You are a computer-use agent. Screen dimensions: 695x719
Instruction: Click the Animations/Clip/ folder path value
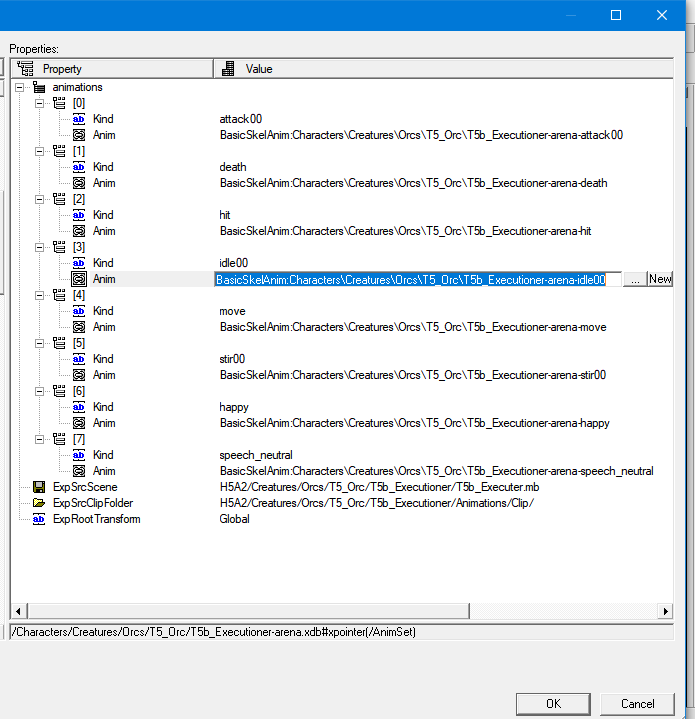pos(377,503)
